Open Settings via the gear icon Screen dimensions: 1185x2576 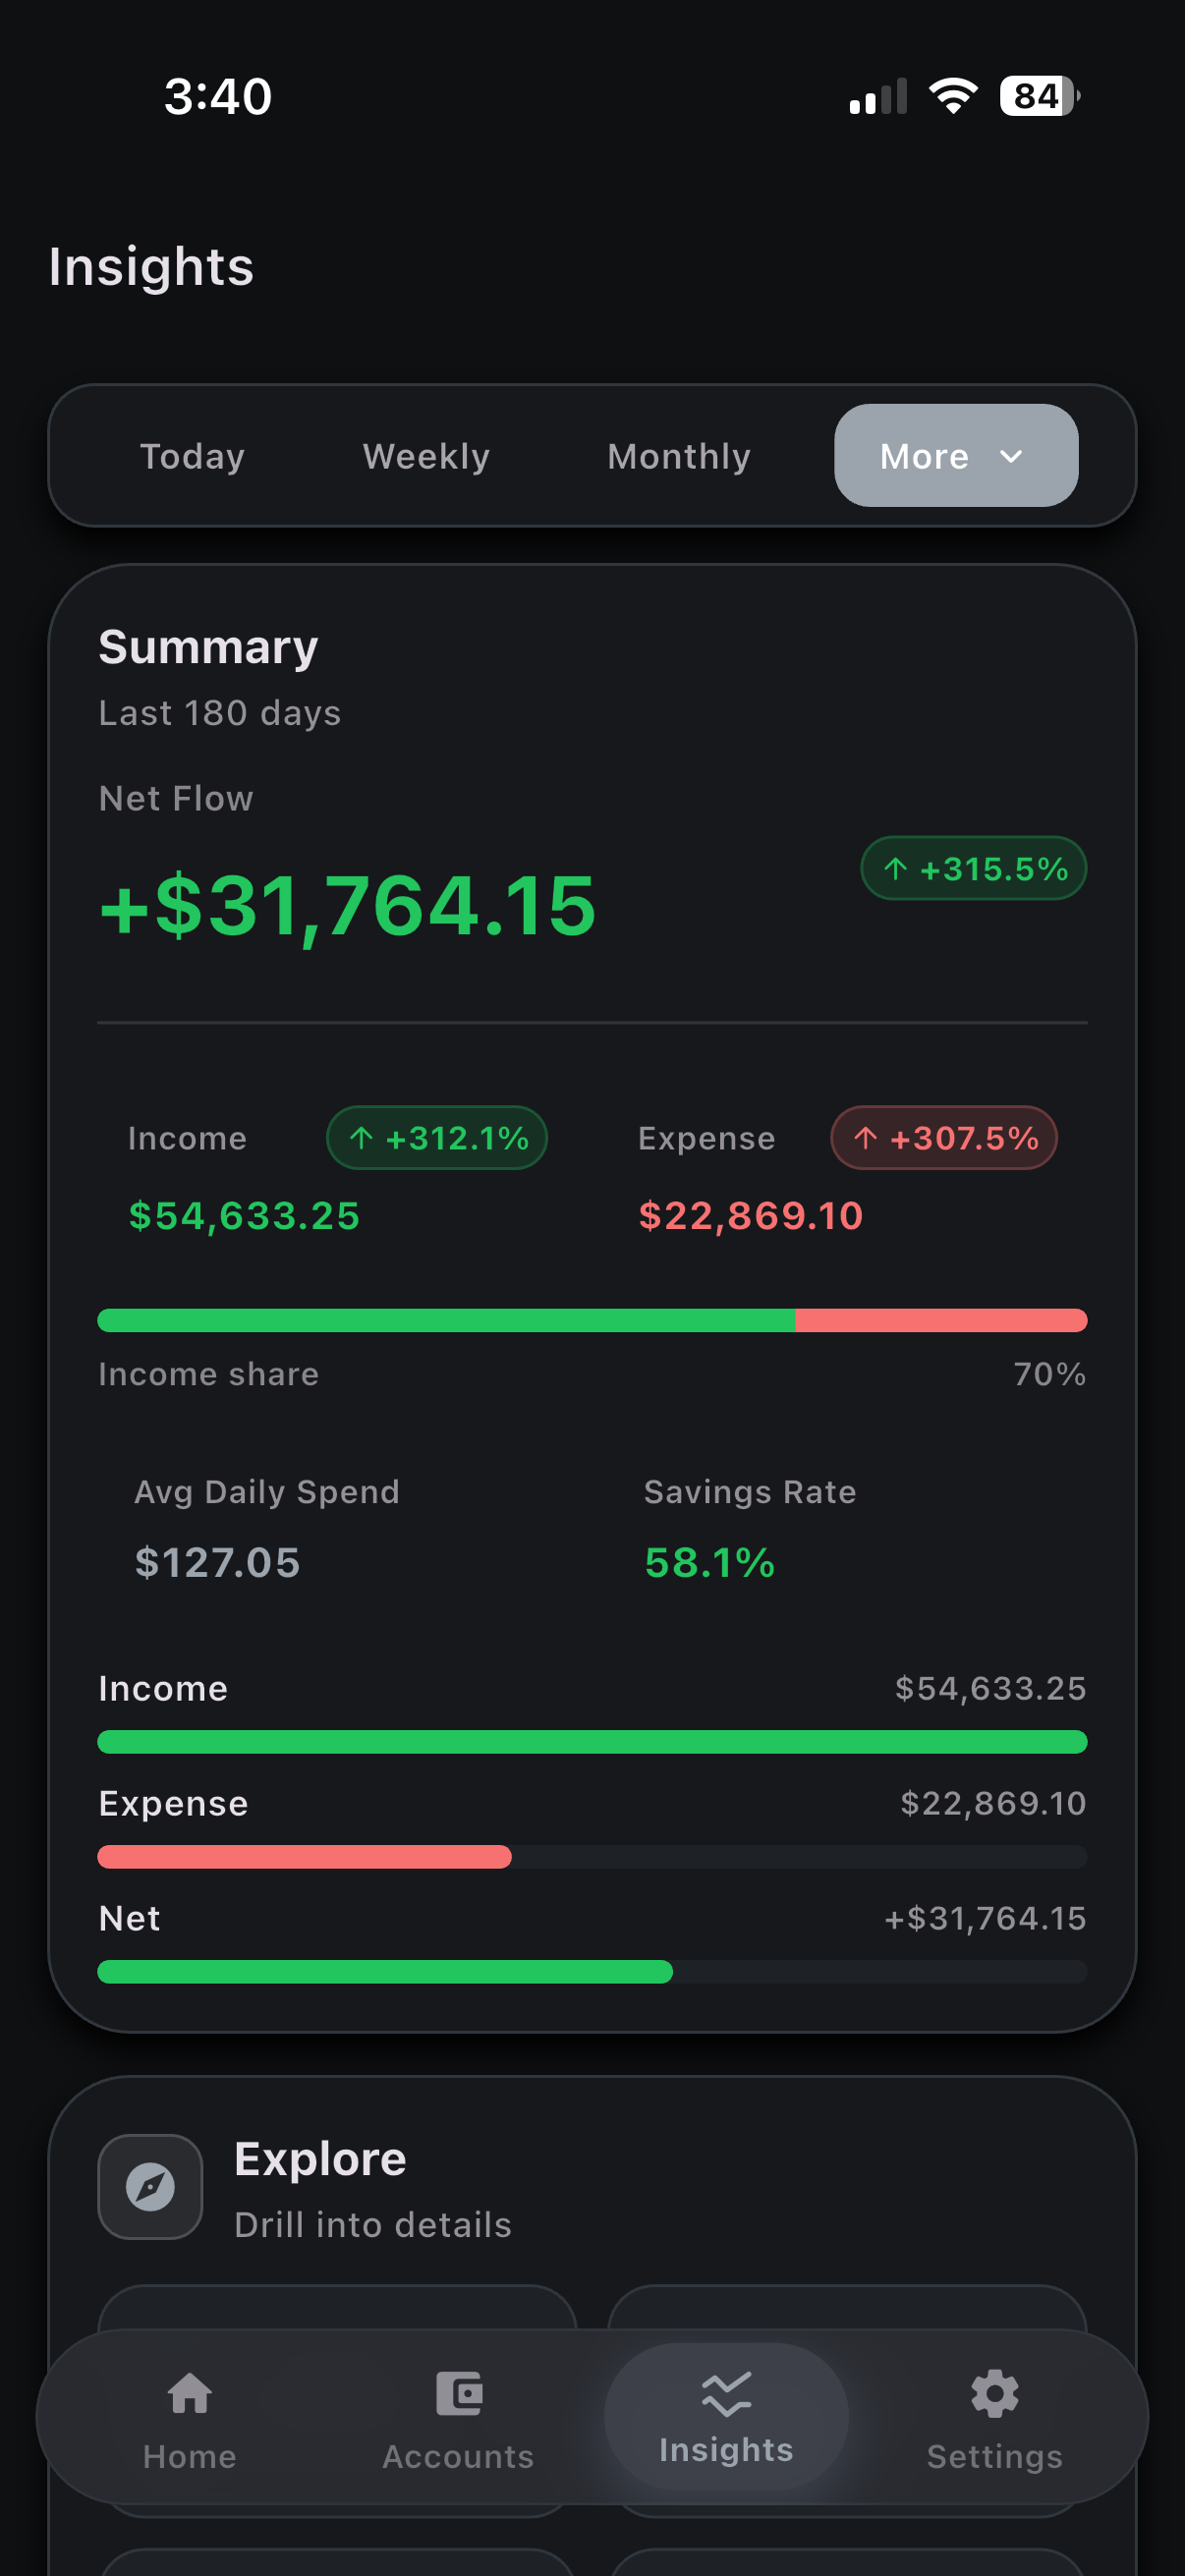click(994, 2395)
